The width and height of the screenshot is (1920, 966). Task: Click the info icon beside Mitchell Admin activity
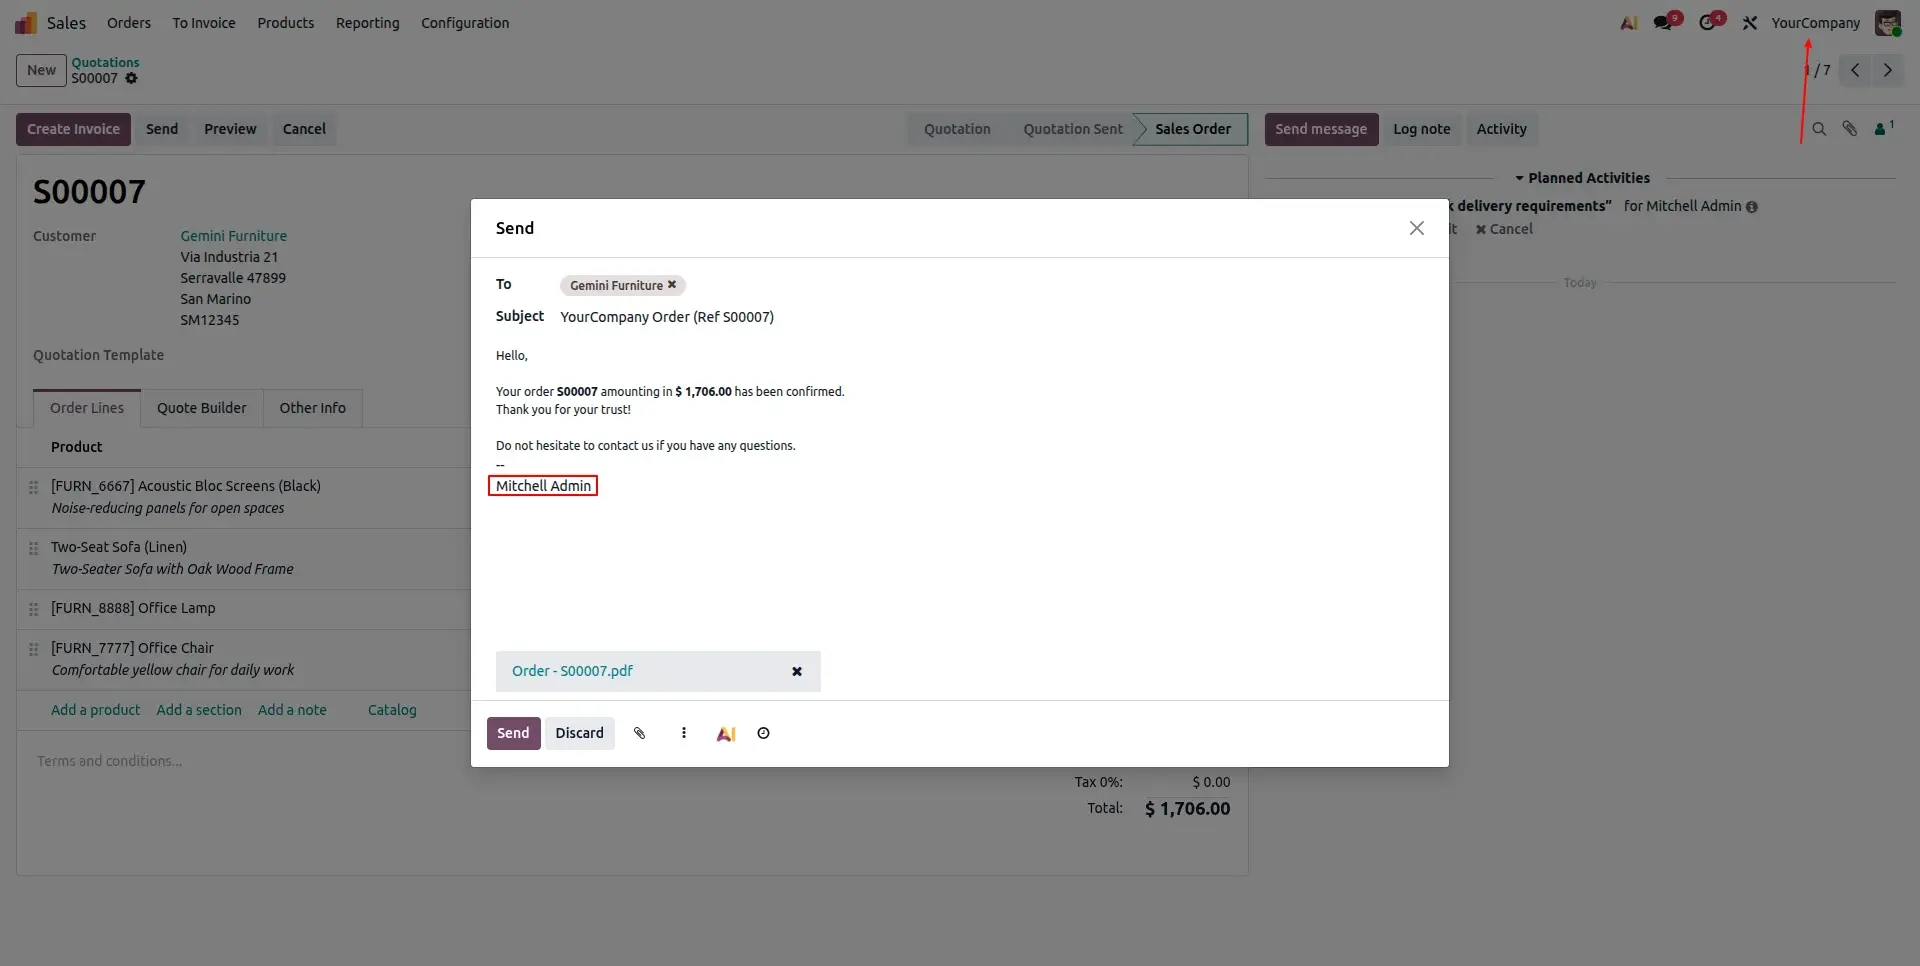[1751, 207]
